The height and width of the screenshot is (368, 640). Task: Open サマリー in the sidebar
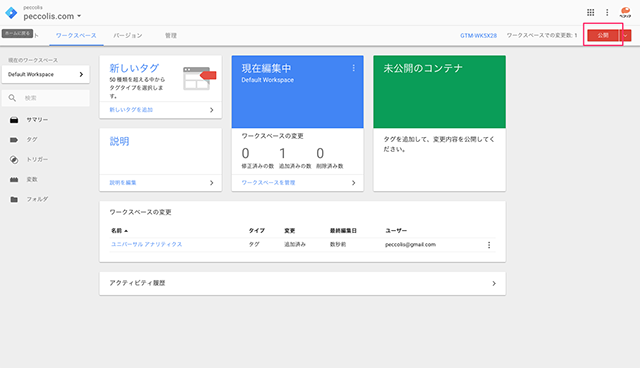(37, 120)
